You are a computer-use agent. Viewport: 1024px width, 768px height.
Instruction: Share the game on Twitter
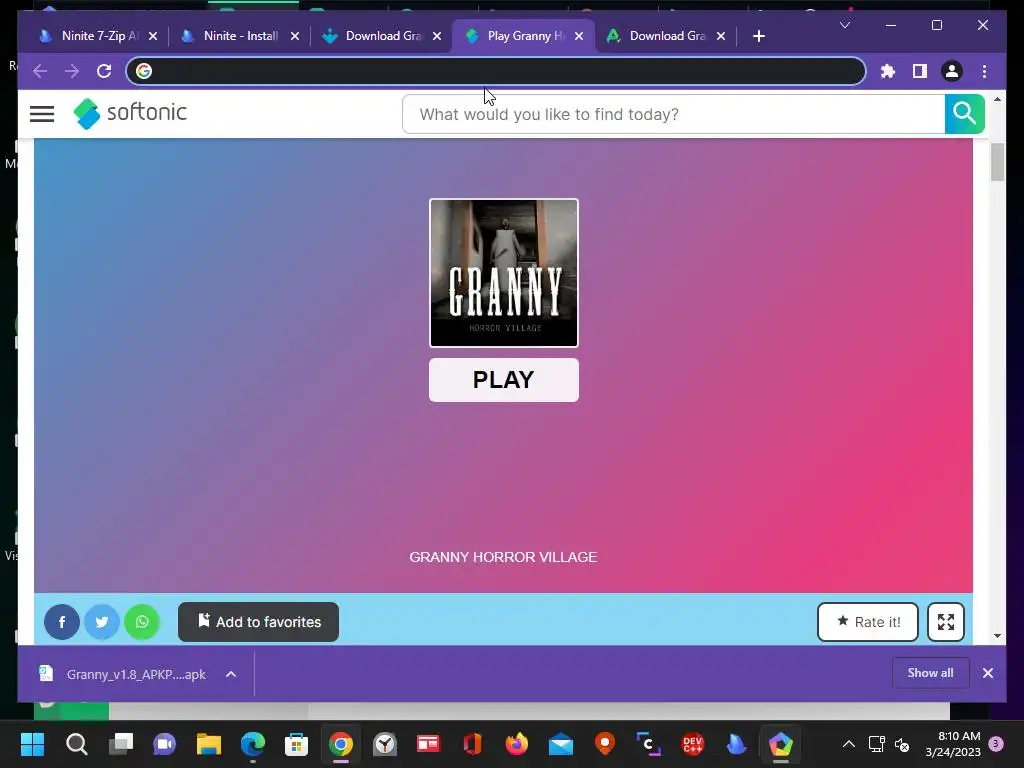102,622
